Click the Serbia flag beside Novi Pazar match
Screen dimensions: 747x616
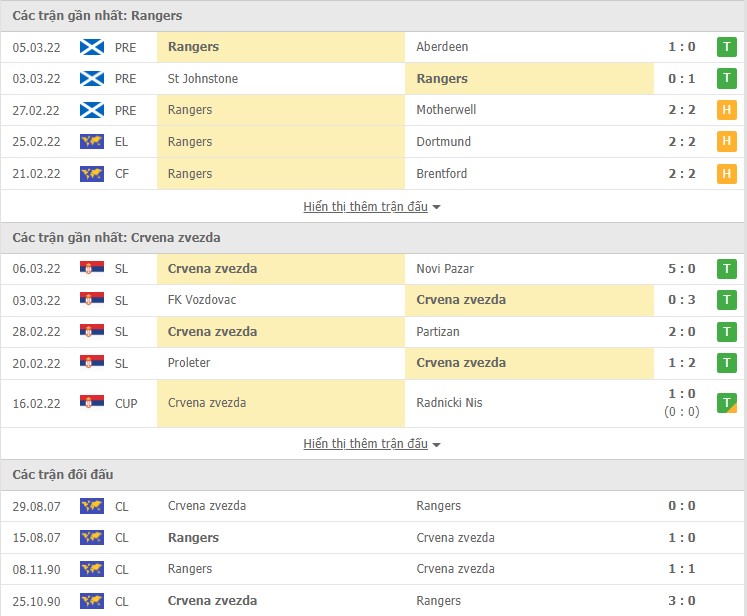click(92, 269)
